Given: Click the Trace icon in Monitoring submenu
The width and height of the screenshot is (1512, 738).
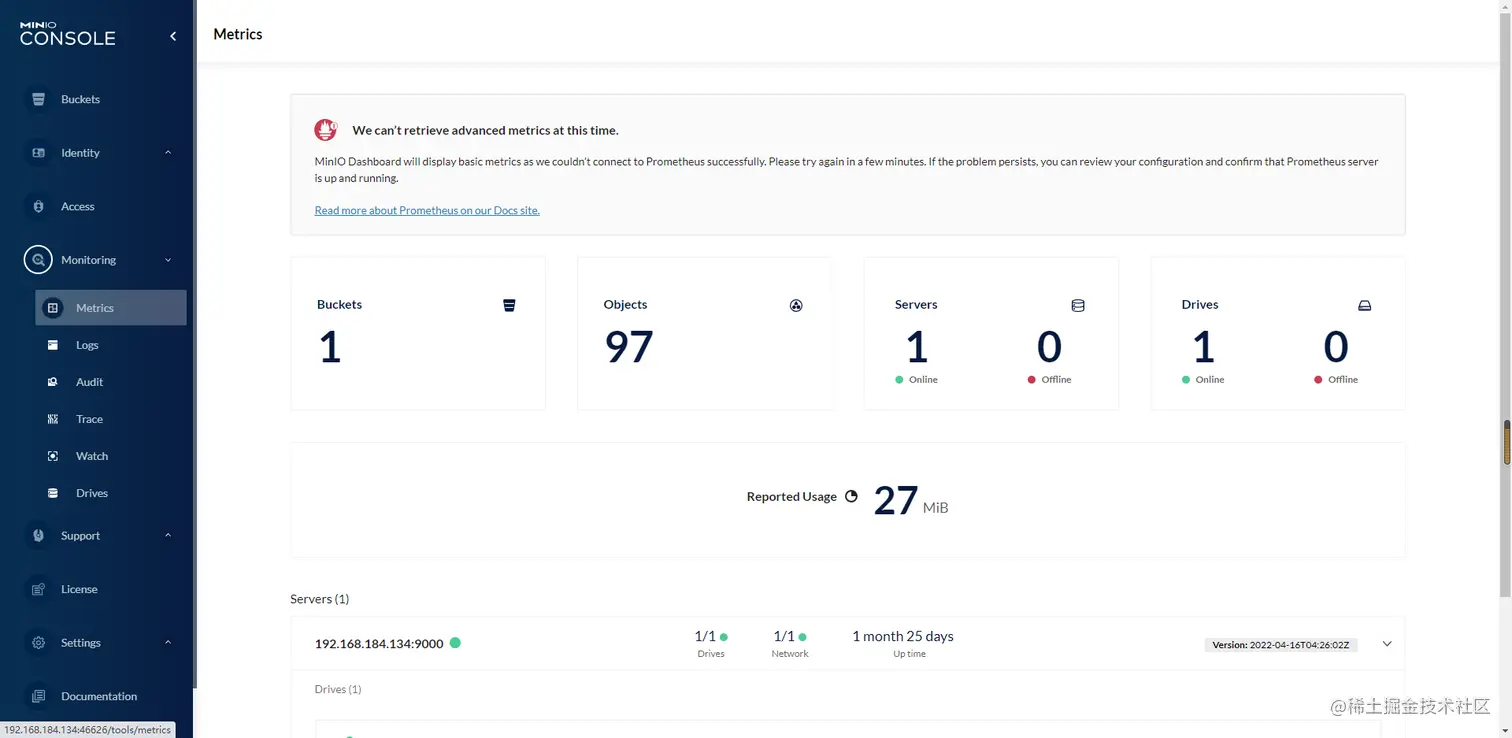Looking at the screenshot, I should [53, 419].
